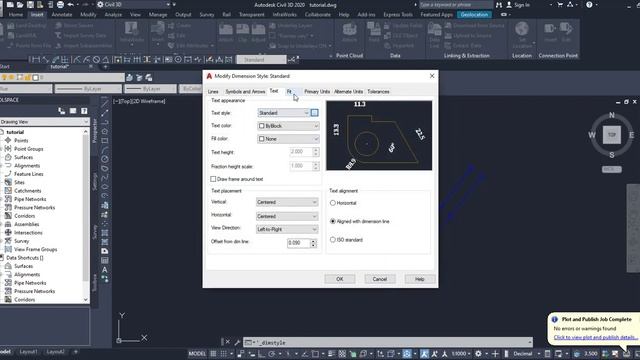This screenshot has height=360, width=640.
Task: Click the Plot printer icon in the title bar
Action: (60, 4)
